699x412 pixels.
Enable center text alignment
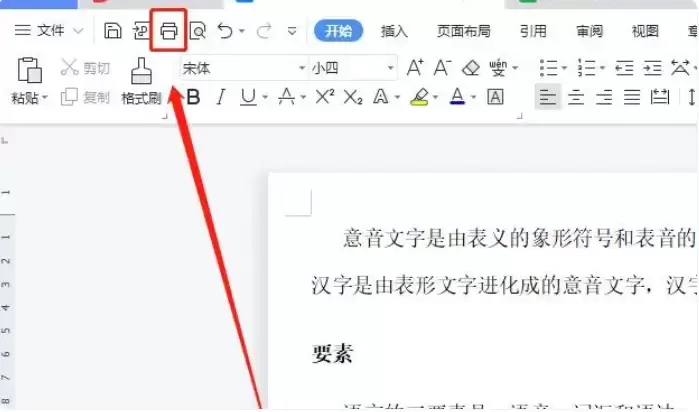tap(576, 97)
